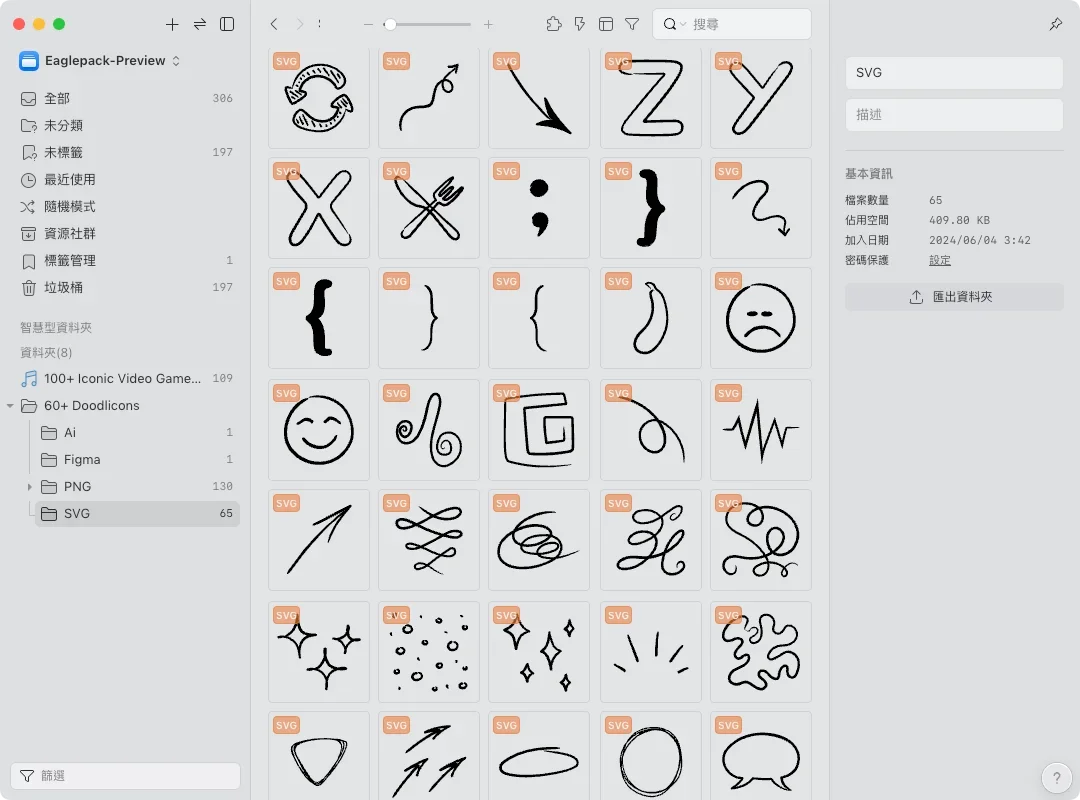Open the Eaglepack-Preview library switcher
The image size is (1080, 800).
100,61
